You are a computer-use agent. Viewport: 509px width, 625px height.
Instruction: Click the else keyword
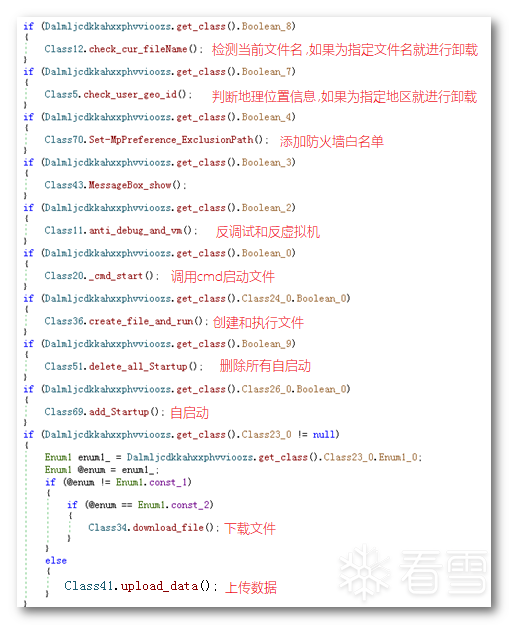coord(56,561)
